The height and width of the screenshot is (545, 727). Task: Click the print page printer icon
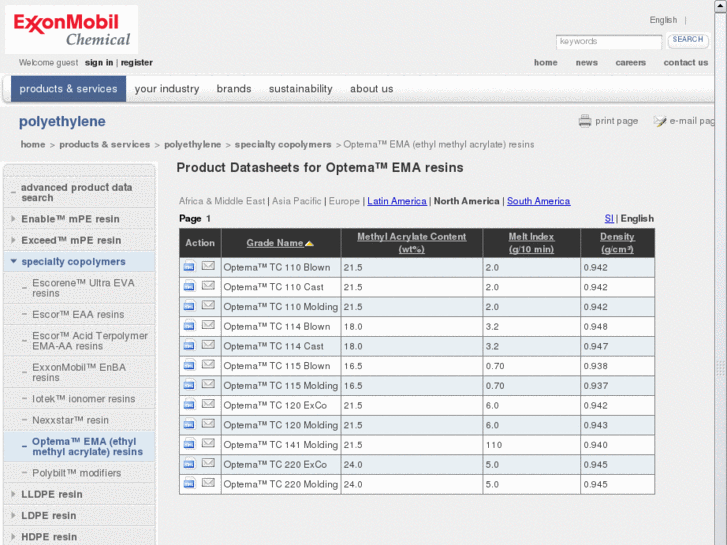point(585,121)
